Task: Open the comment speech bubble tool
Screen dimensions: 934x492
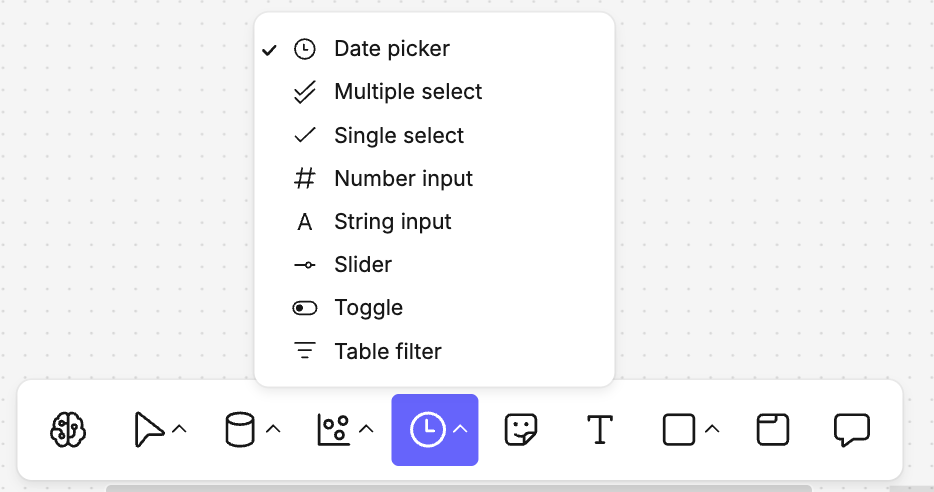Action: coord(851,430)
